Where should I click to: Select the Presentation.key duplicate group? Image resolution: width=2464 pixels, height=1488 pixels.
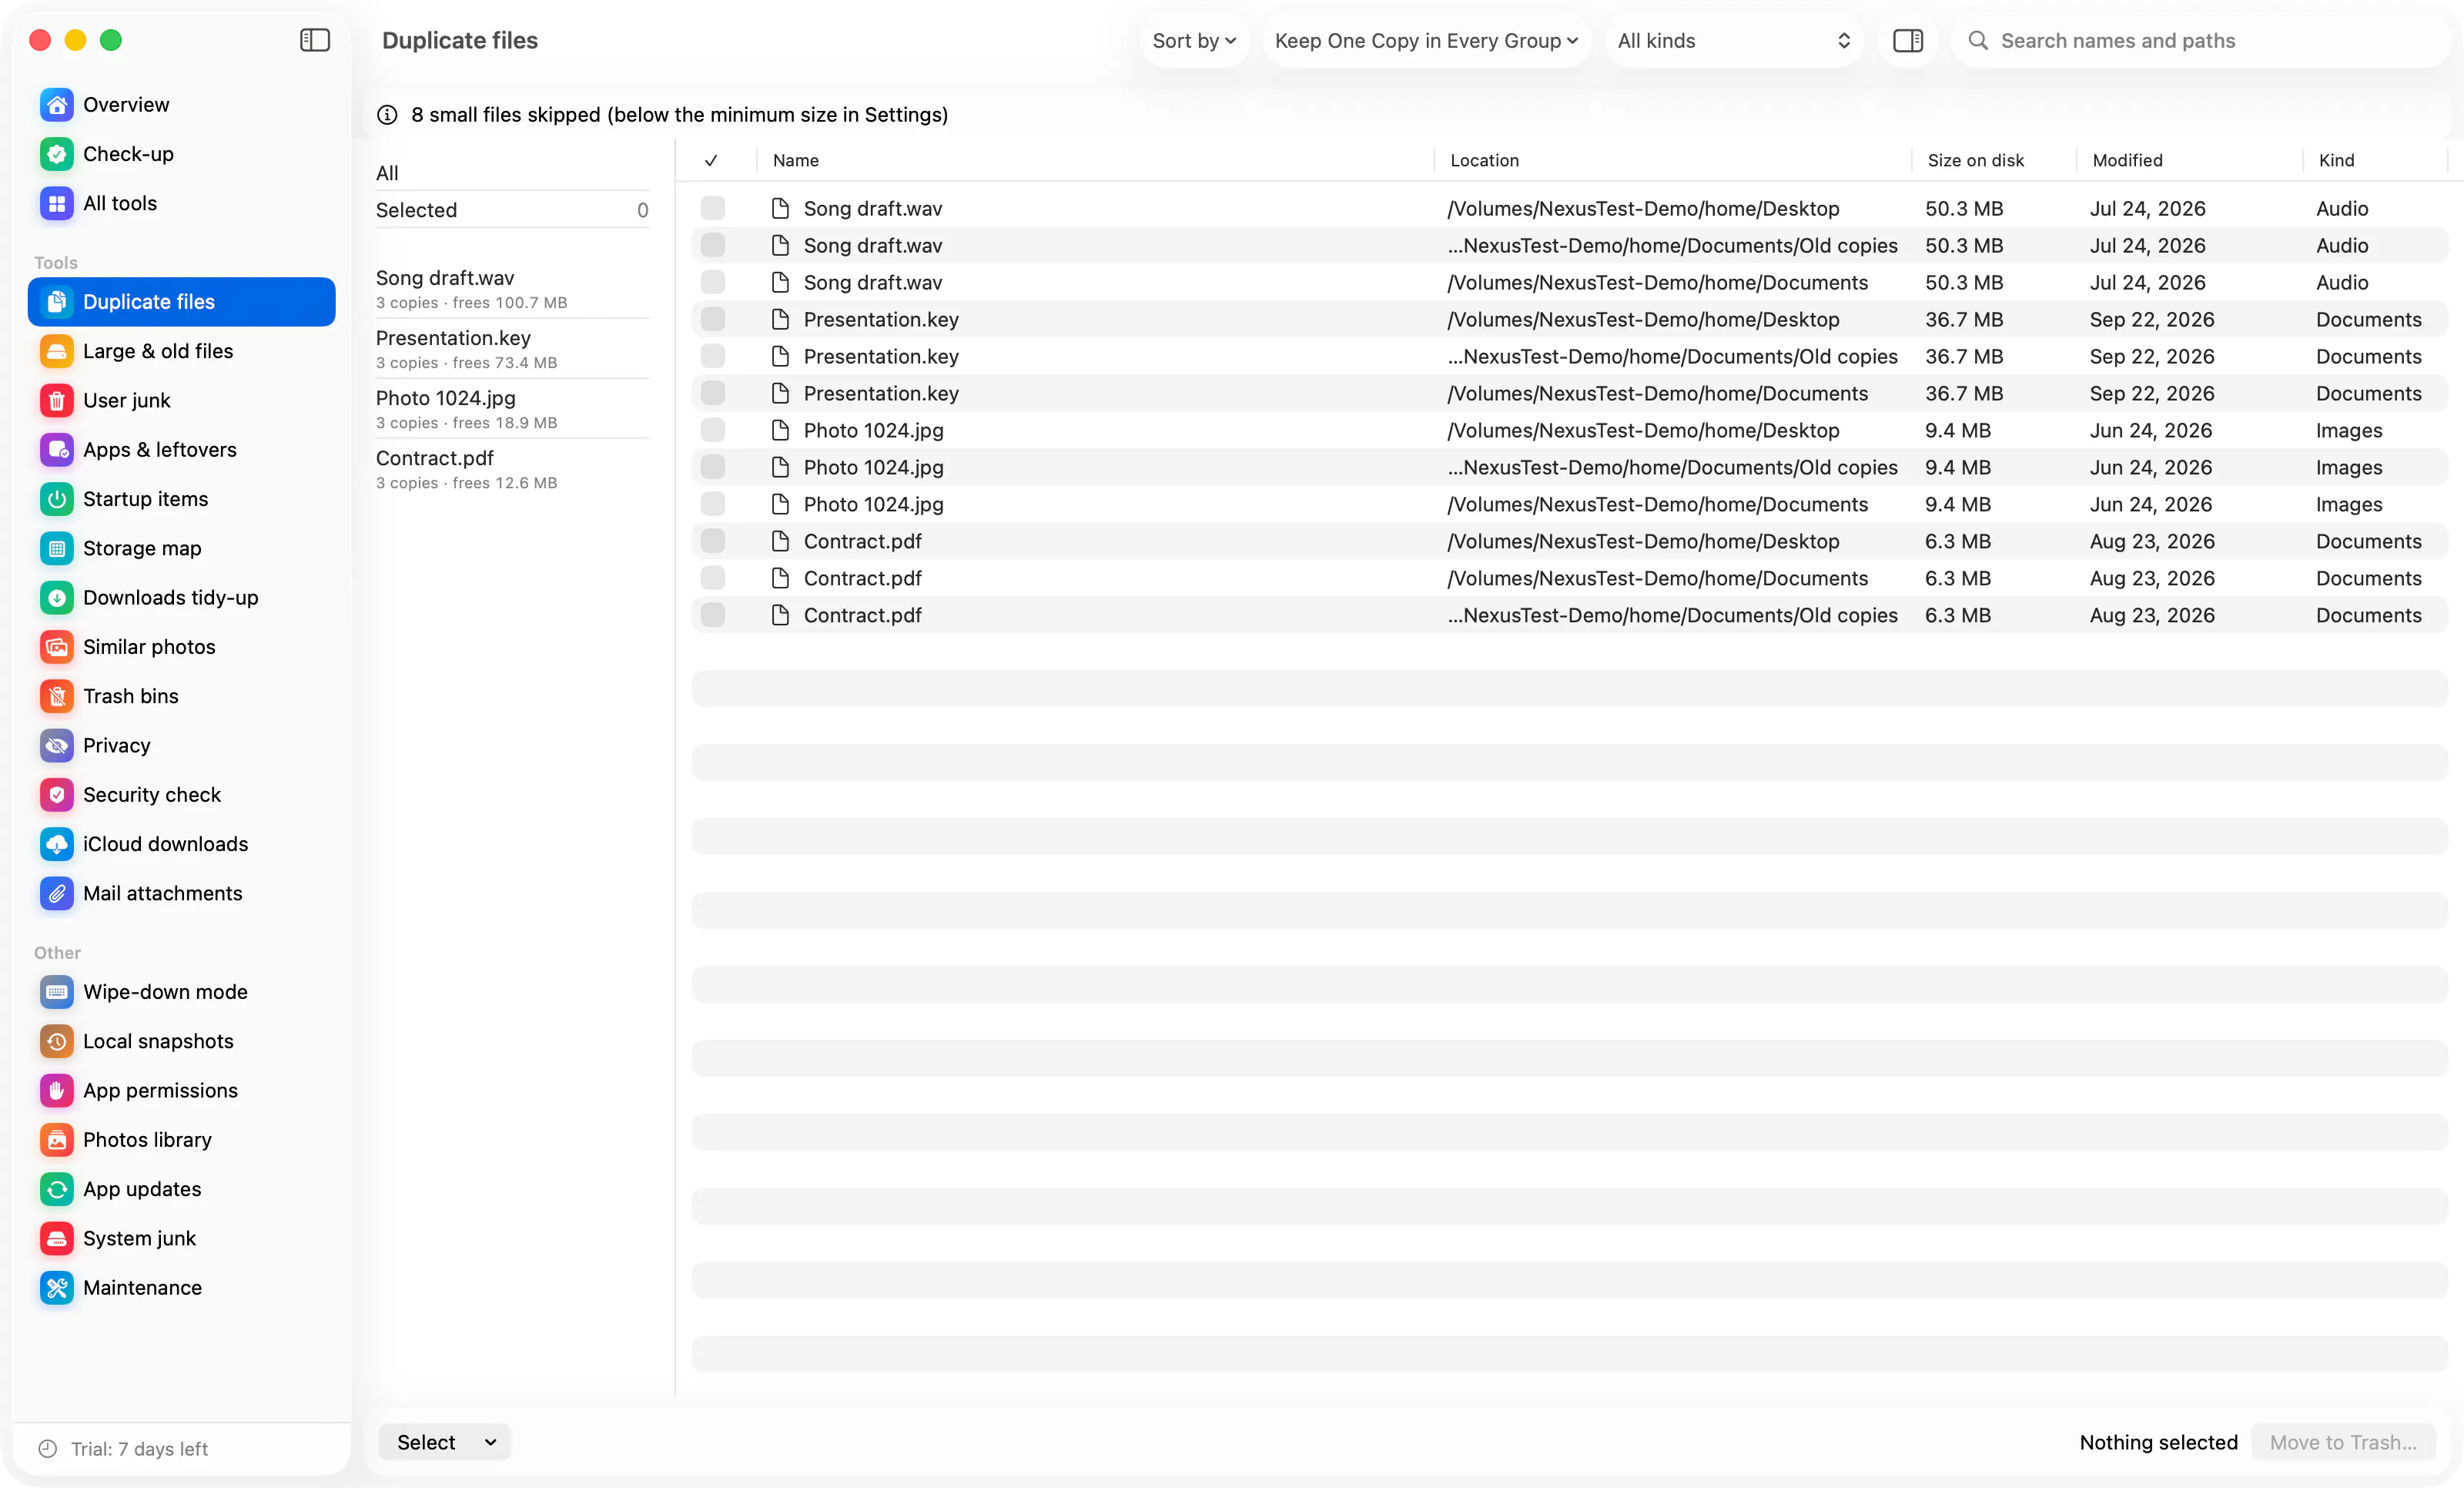click(512, 349)
